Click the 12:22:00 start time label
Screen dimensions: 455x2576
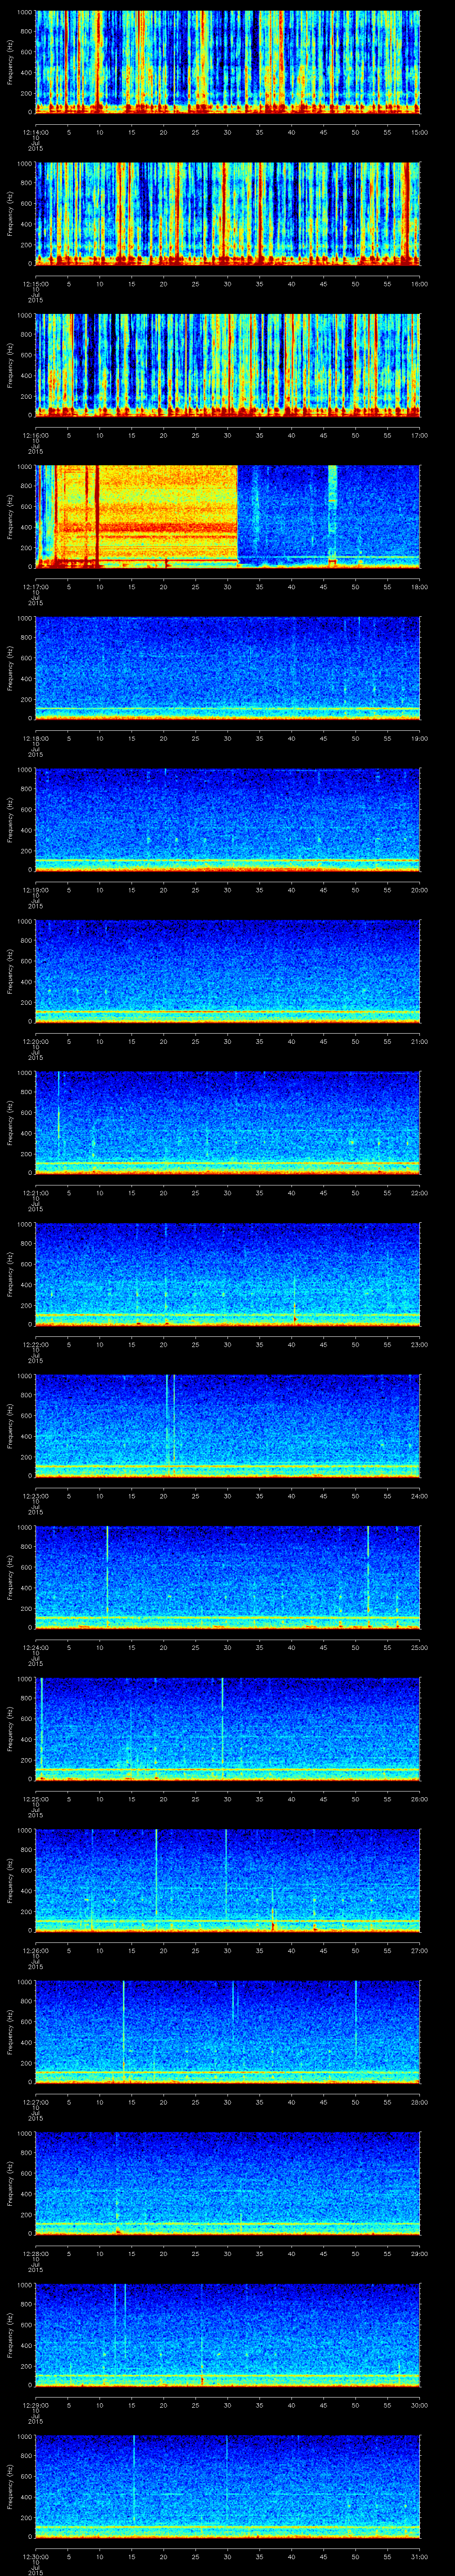pyautogui.click(x=36, y=1344)
